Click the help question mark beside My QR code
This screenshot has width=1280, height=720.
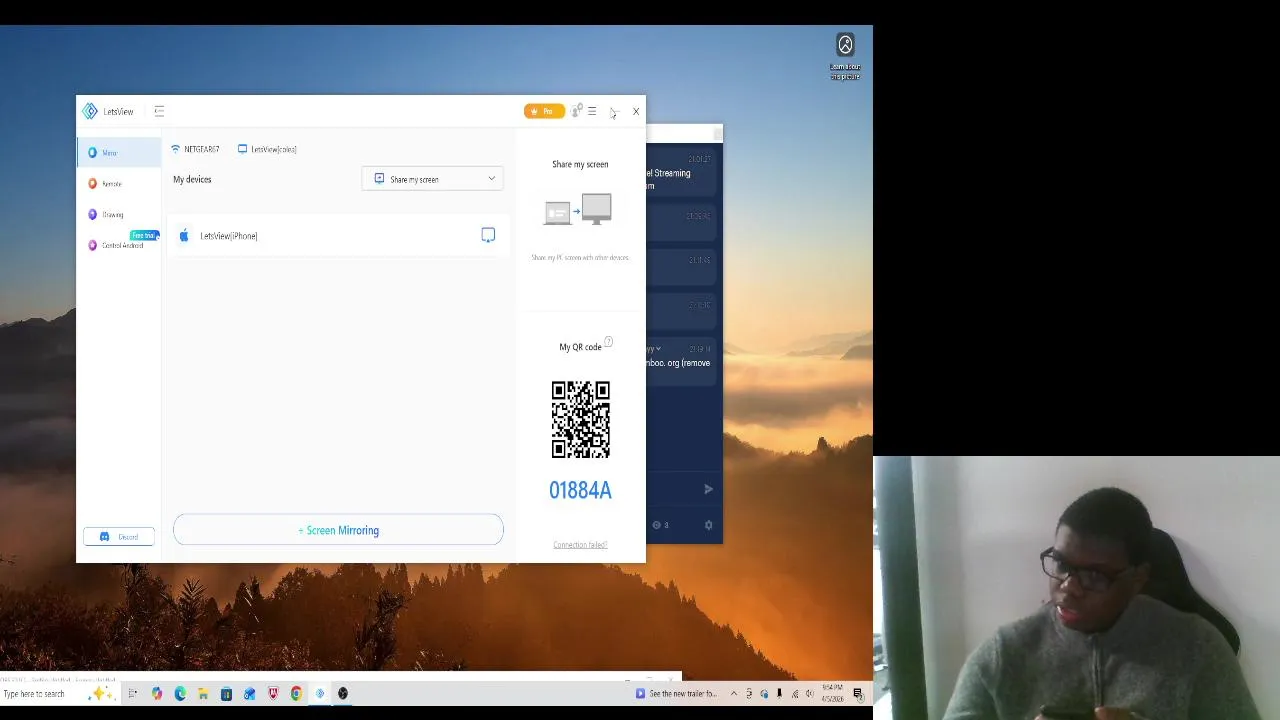coord(608,342)
